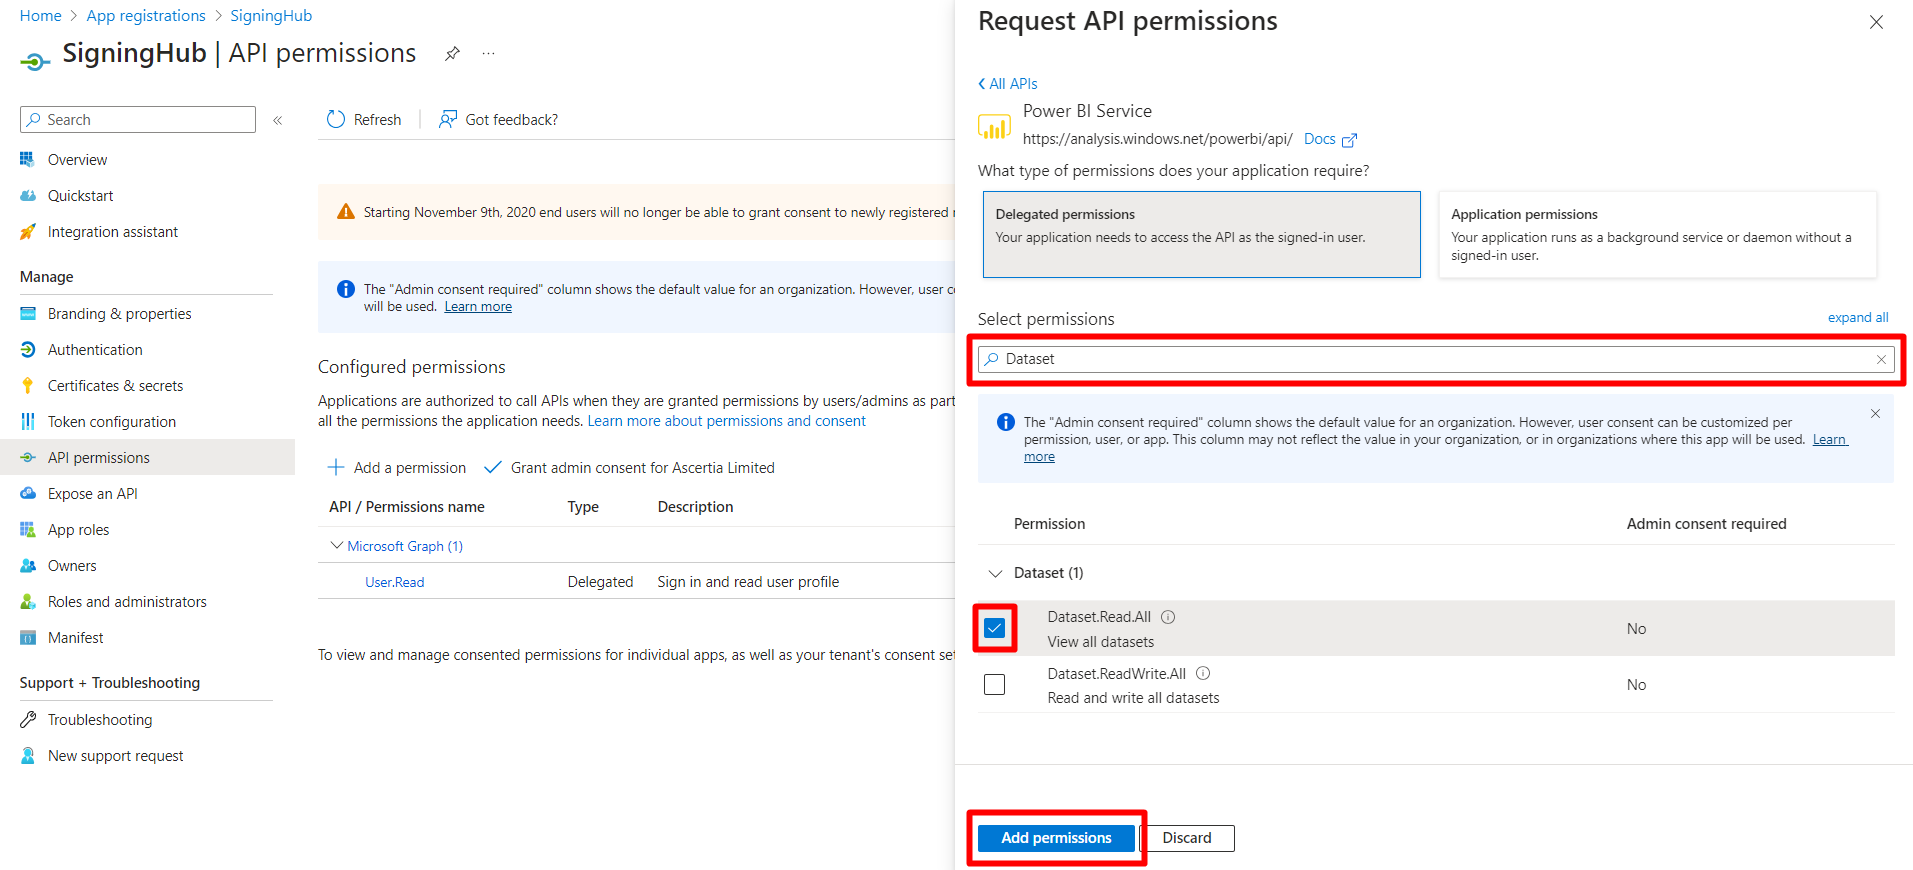Collapse the Dataset (1) permission group
Image resolution: width=1913 pixels, height=870 pixels.
[x=995, y=573]
